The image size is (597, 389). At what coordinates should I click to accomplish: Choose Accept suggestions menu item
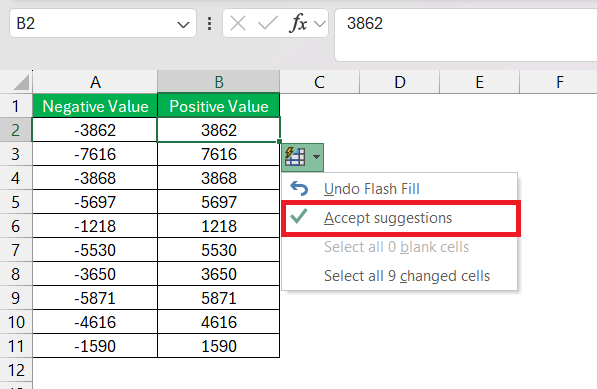(401, 218)
